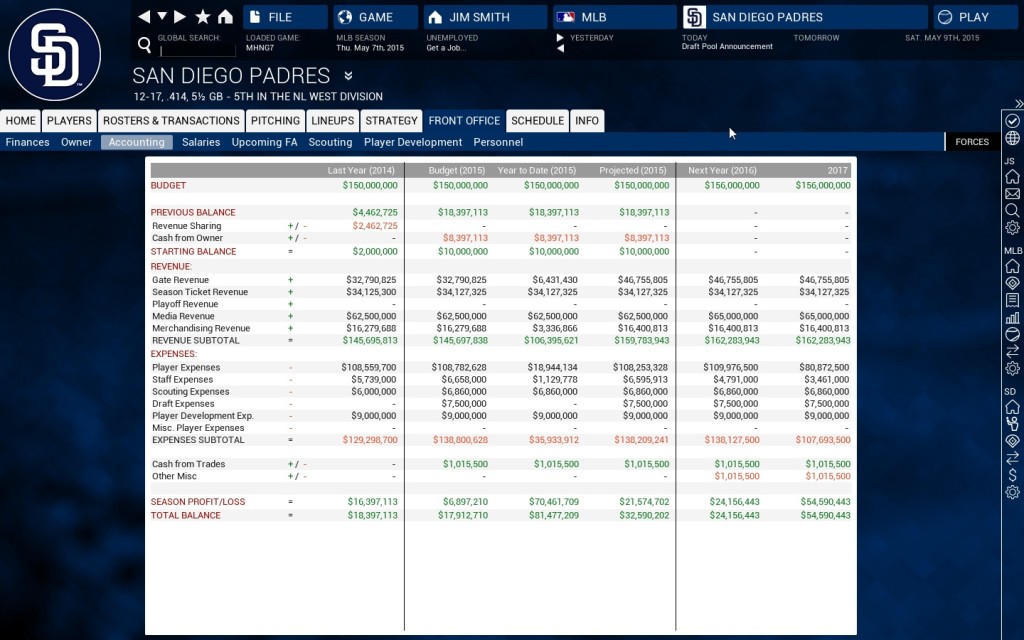Click the star bookmark icon

203,17
